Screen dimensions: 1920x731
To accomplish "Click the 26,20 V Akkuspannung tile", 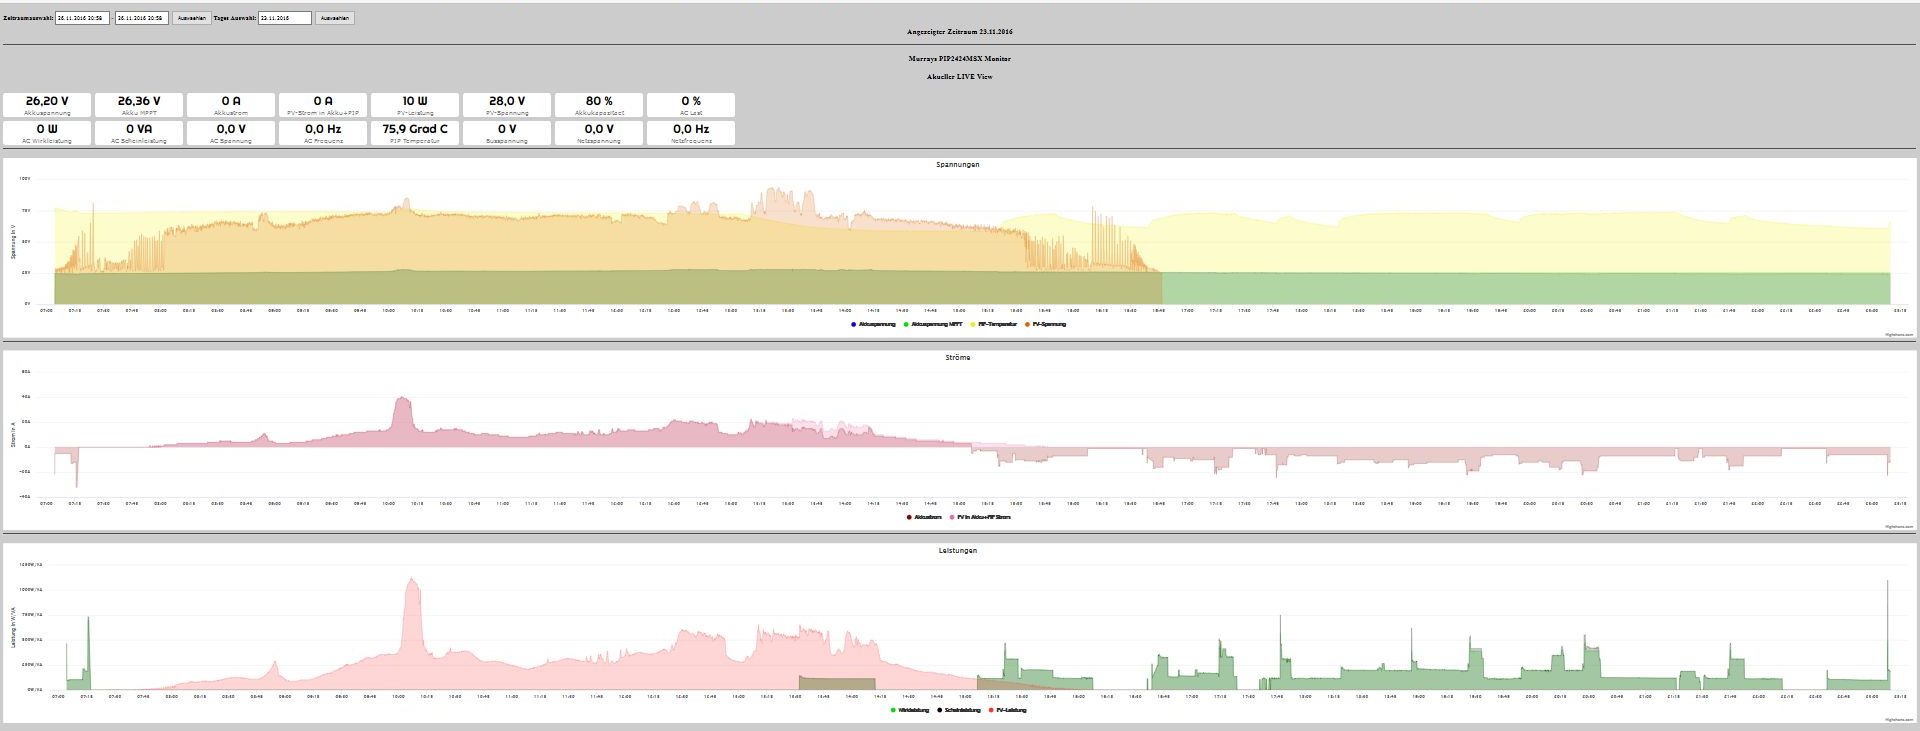I will 47,105.
